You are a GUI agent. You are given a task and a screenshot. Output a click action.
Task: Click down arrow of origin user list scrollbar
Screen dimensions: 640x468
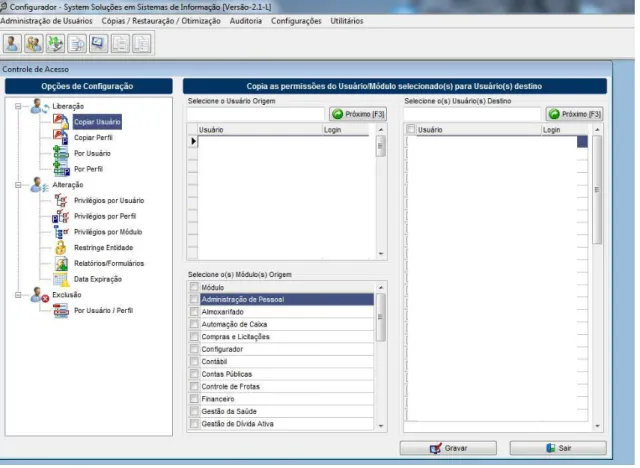point(381,254)
